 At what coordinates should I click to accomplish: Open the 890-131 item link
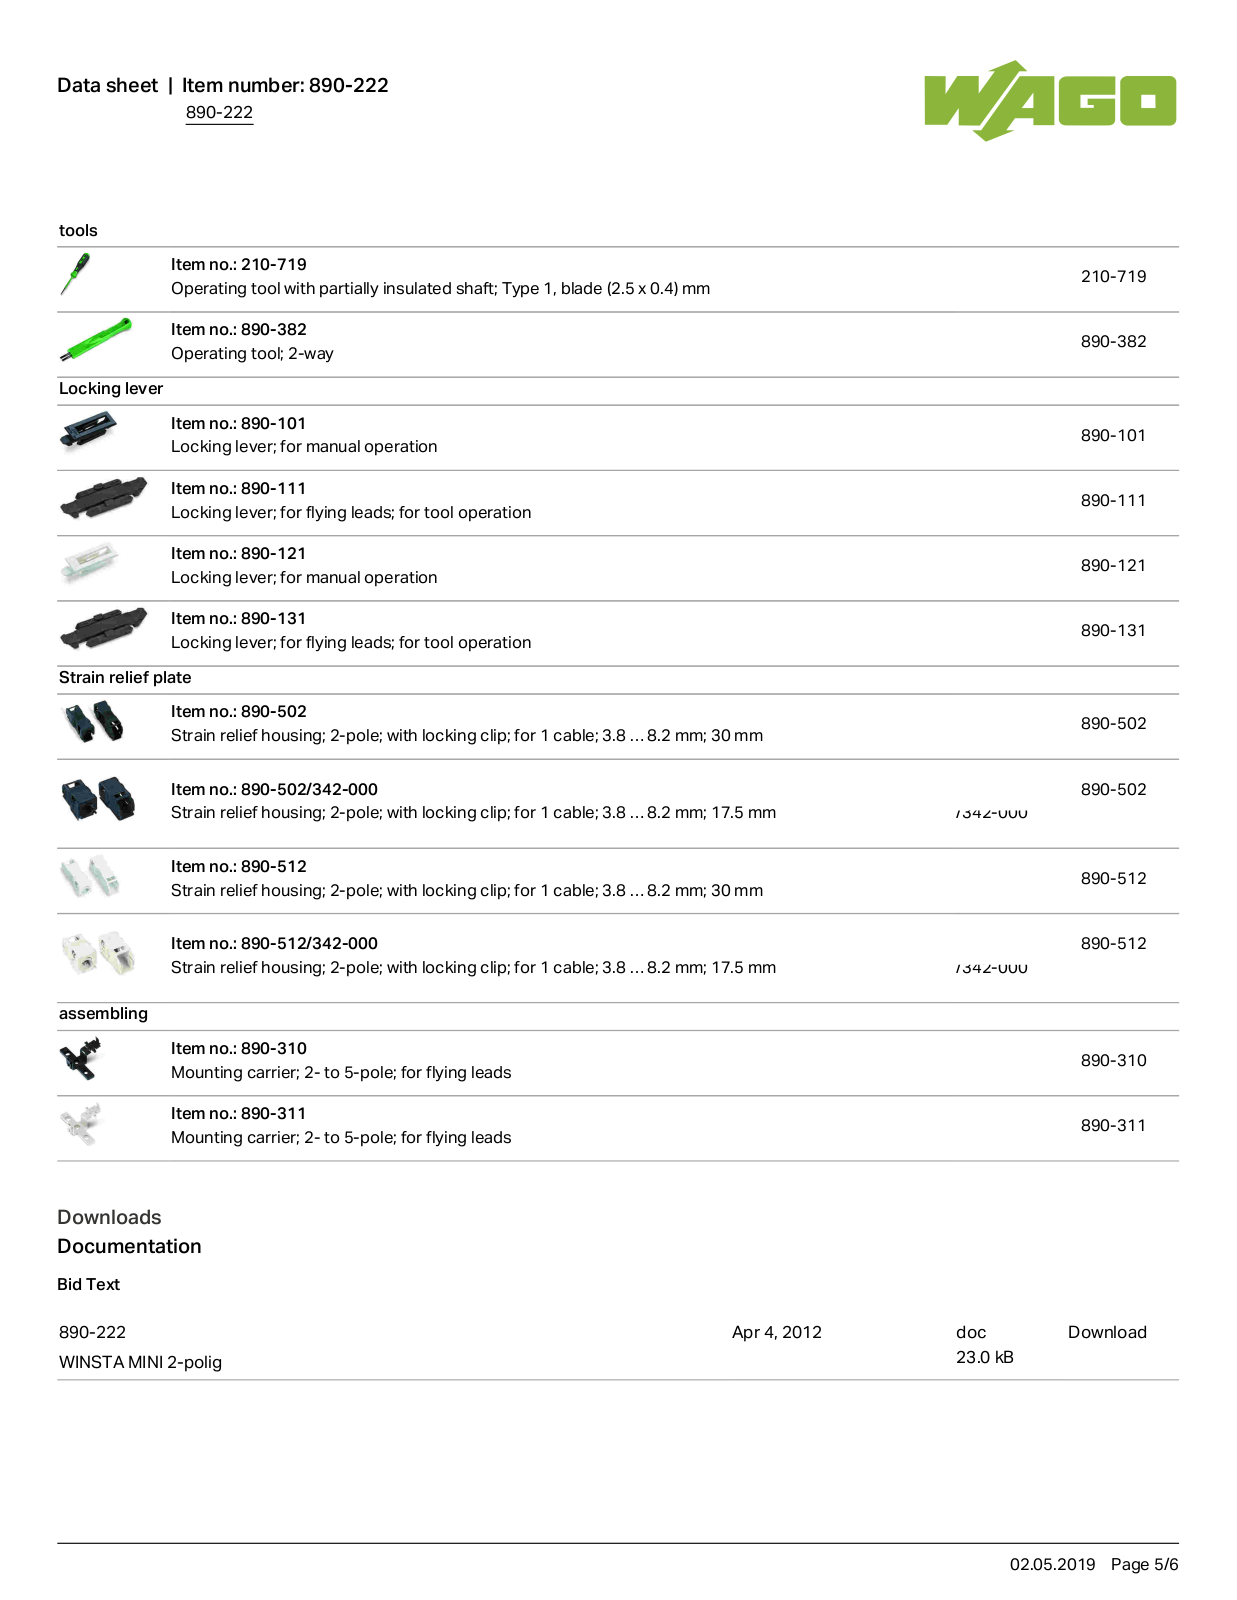pyautogui.click(x=1113, y=630)
